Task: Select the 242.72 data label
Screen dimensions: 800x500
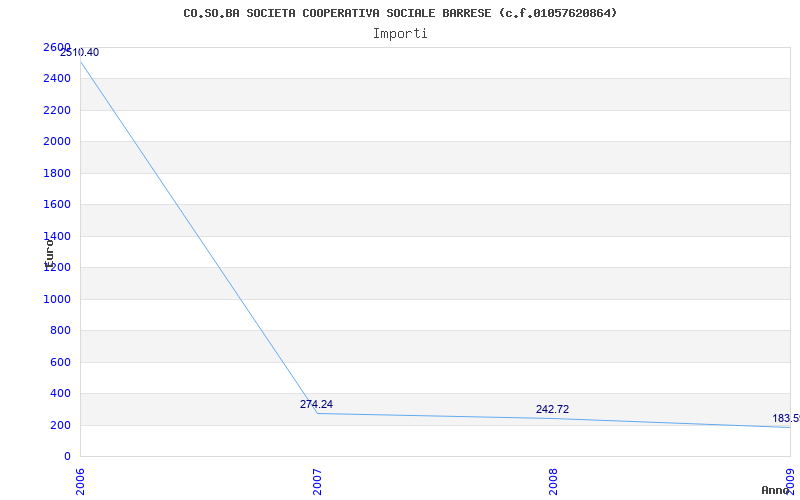Action: pos(552,409)
